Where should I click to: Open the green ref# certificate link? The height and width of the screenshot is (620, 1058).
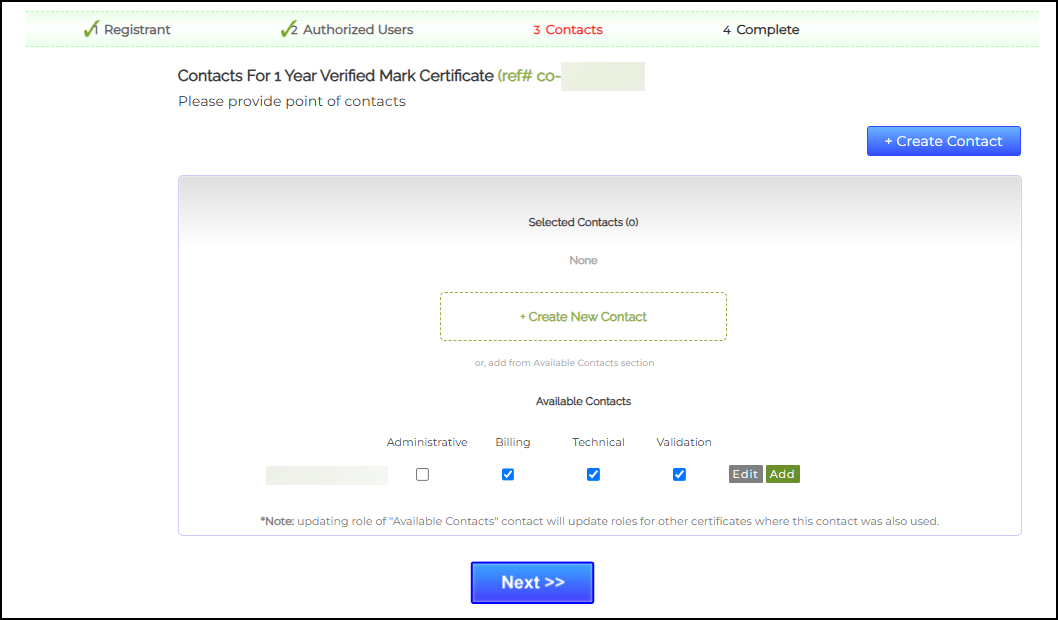click(x=571, y=76)
